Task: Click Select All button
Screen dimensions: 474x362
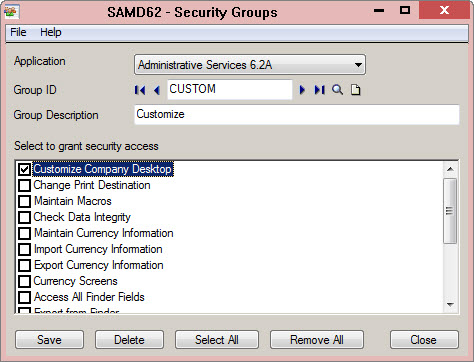Action: [217, 340]
